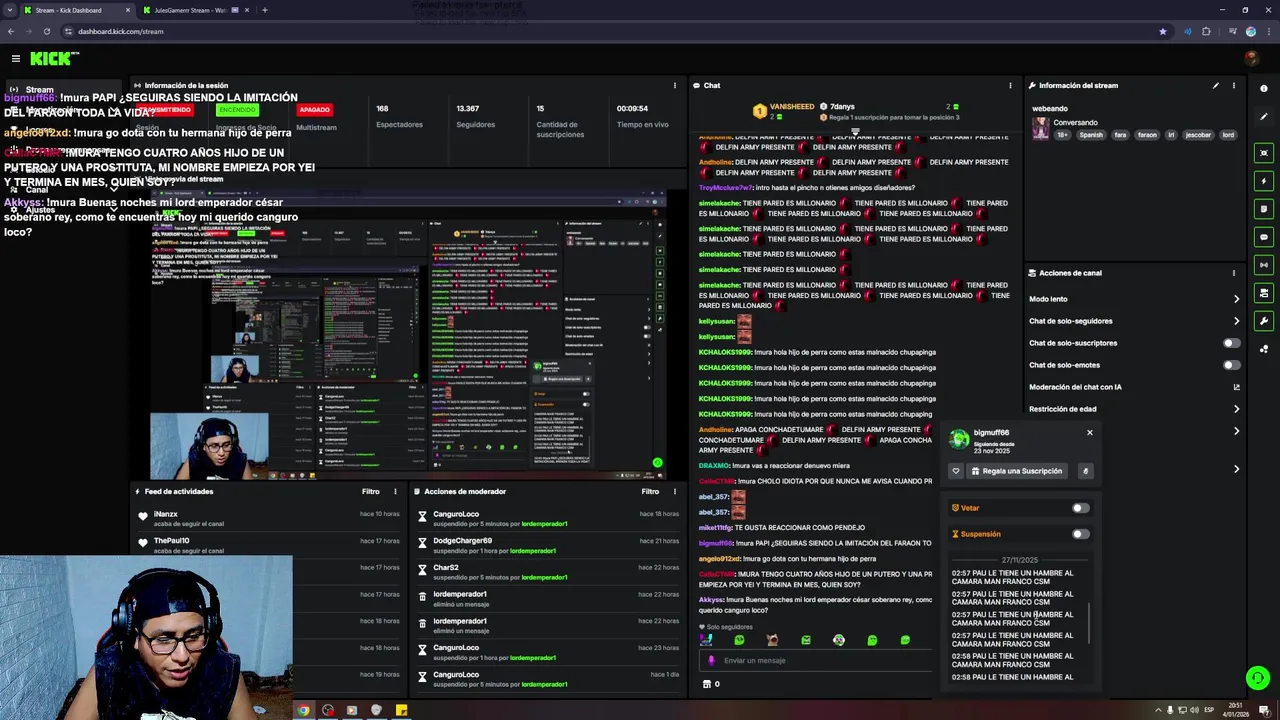Image resolution: width=1280 pixels, height=720 pixels.
Task: Select the jescobar tag chip
Action: (1198, 135)
